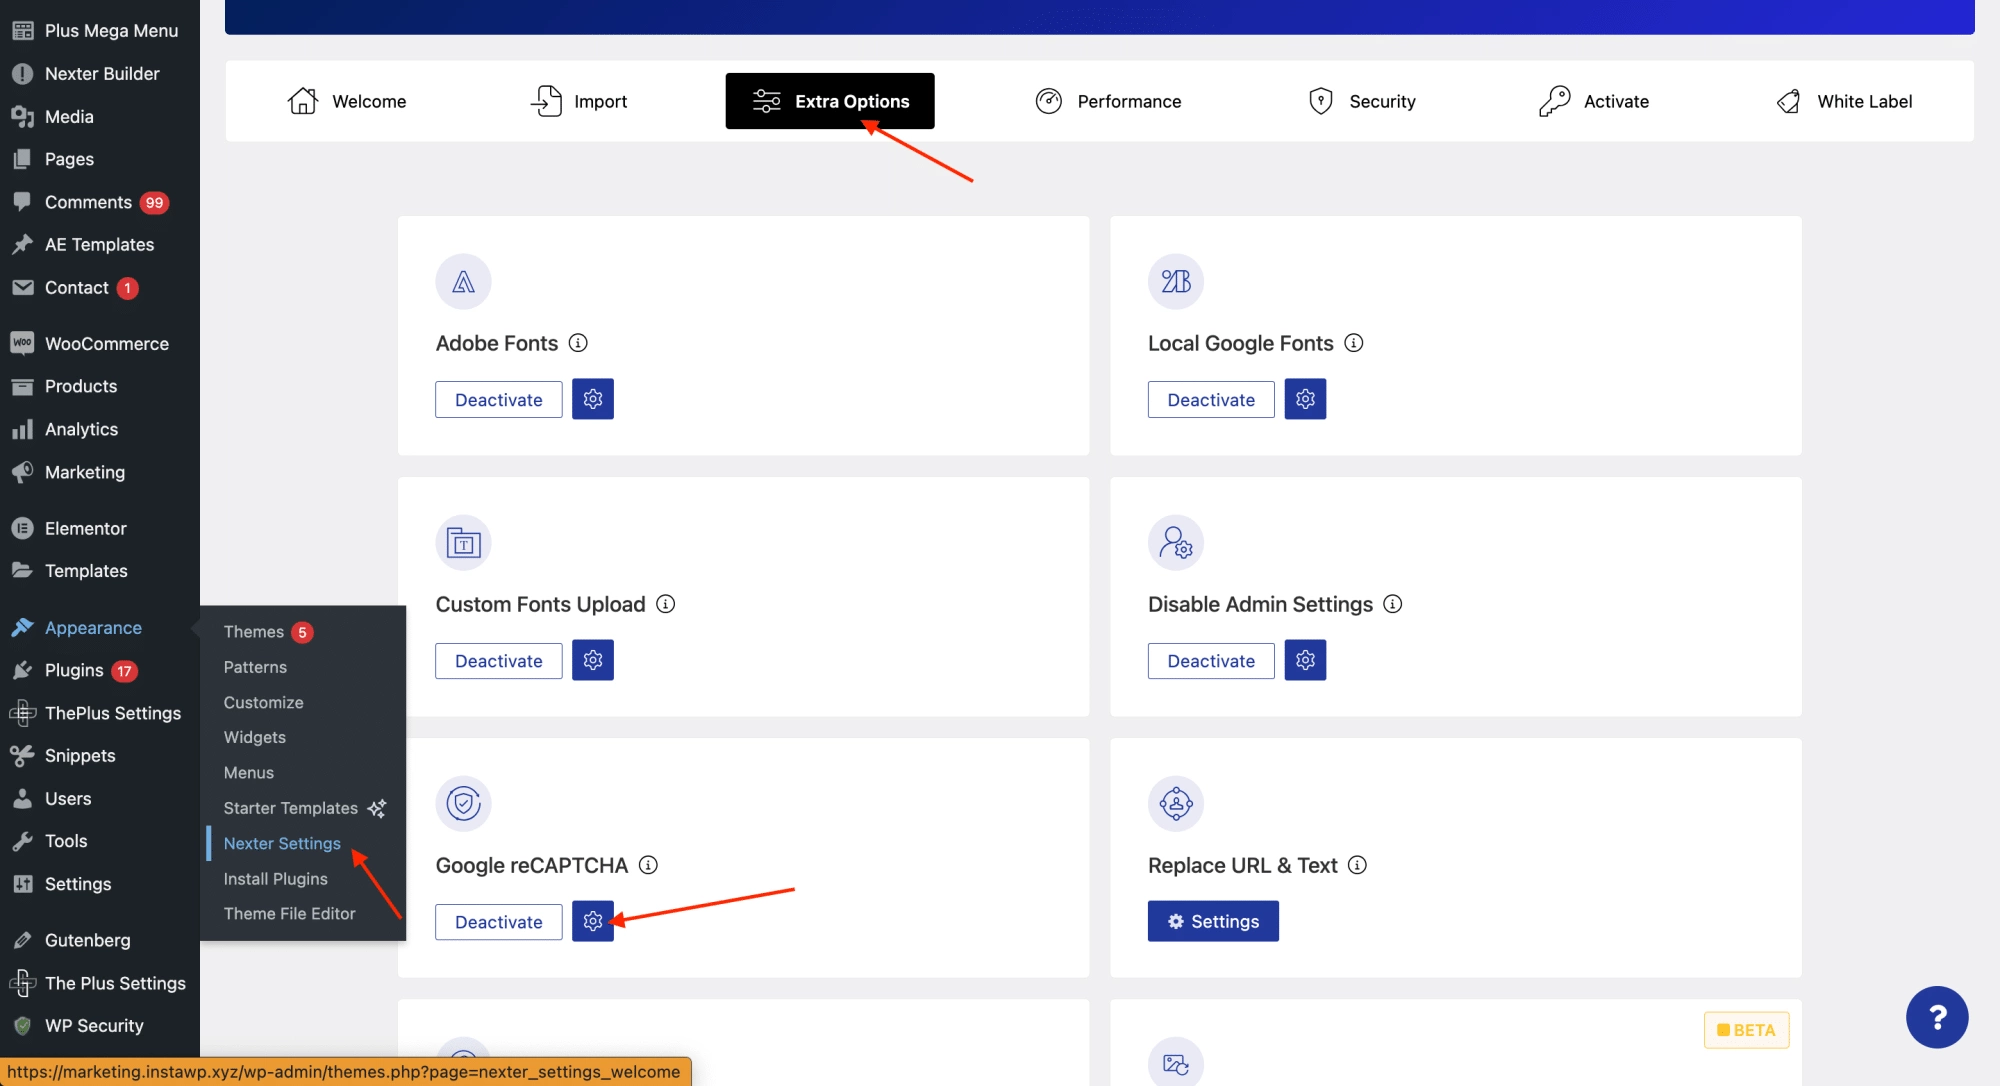Image resolution: width=2000 pixels, height=1086 pixels.
Task: Click the WP Security shield icon
Action: click(22, 1025)
